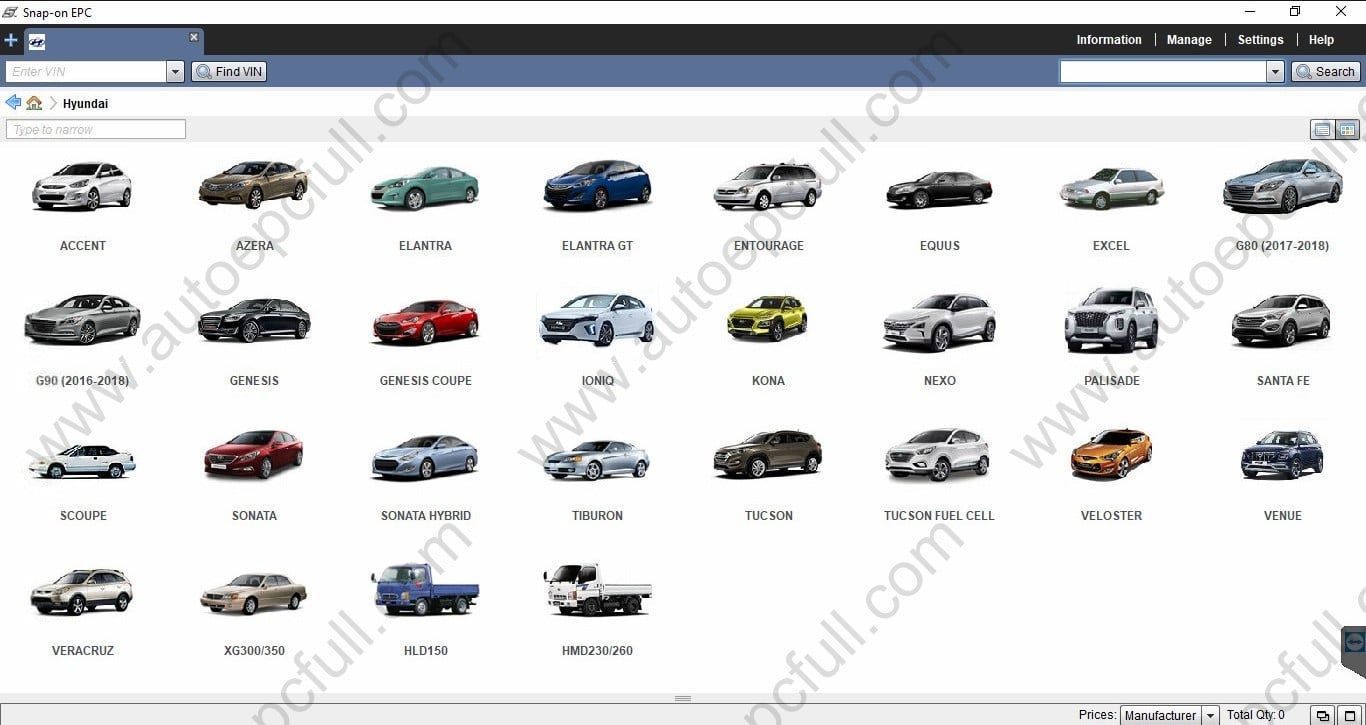Screen dimensions: 1366x725
Task: Open a new catalog tab with the plus icon
Action: point(11,41)
